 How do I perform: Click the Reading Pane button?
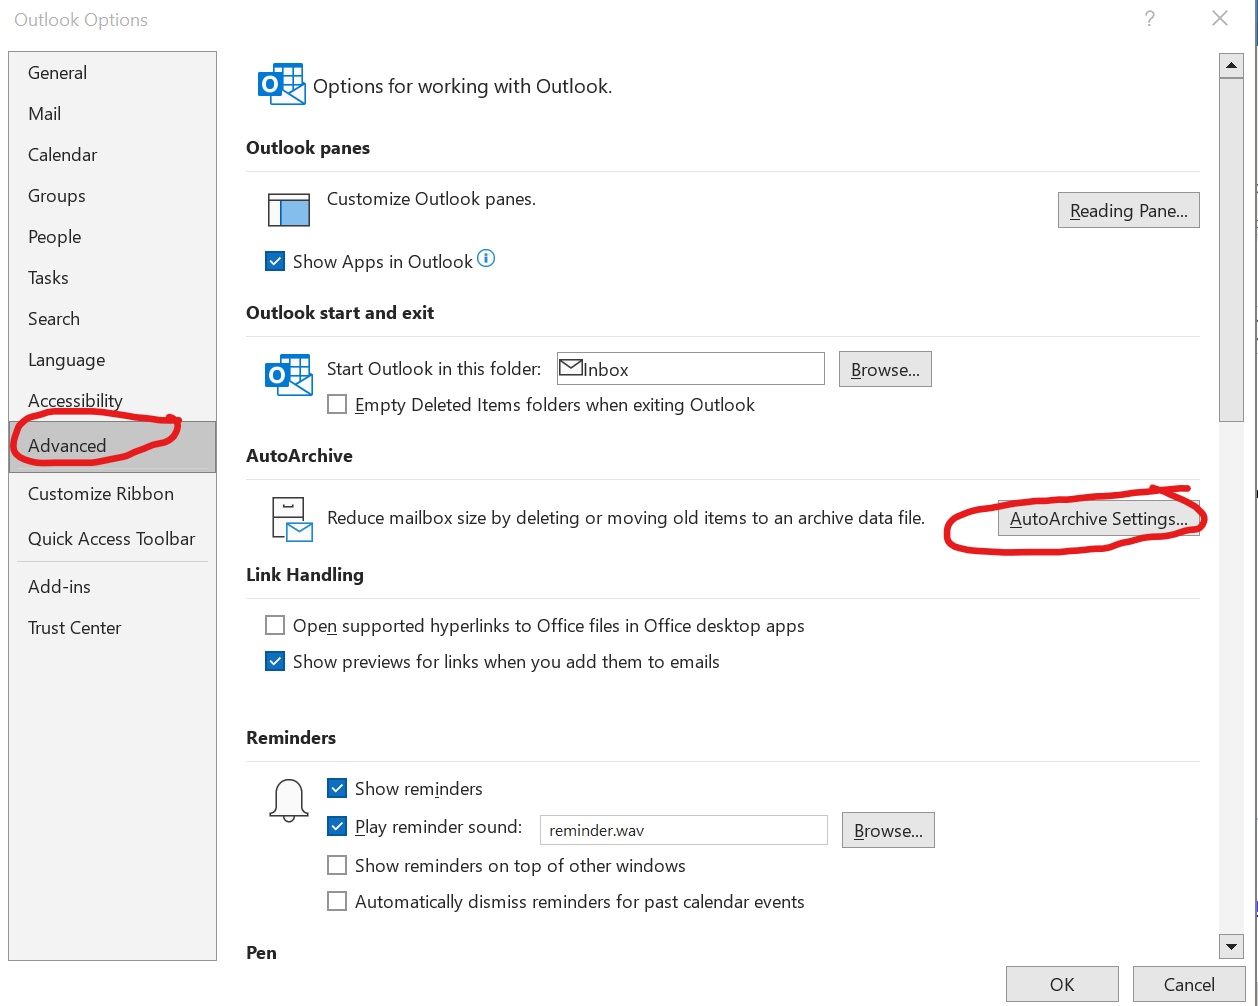[1128, 211]
